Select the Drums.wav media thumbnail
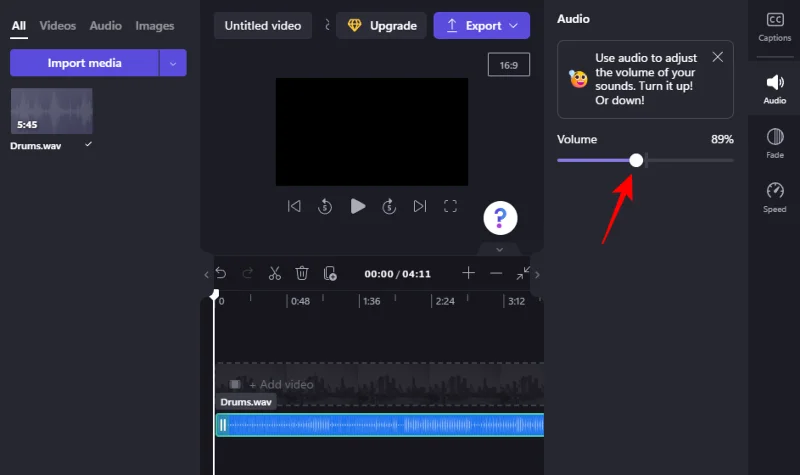The image size is (800, 475). (52, 111)
